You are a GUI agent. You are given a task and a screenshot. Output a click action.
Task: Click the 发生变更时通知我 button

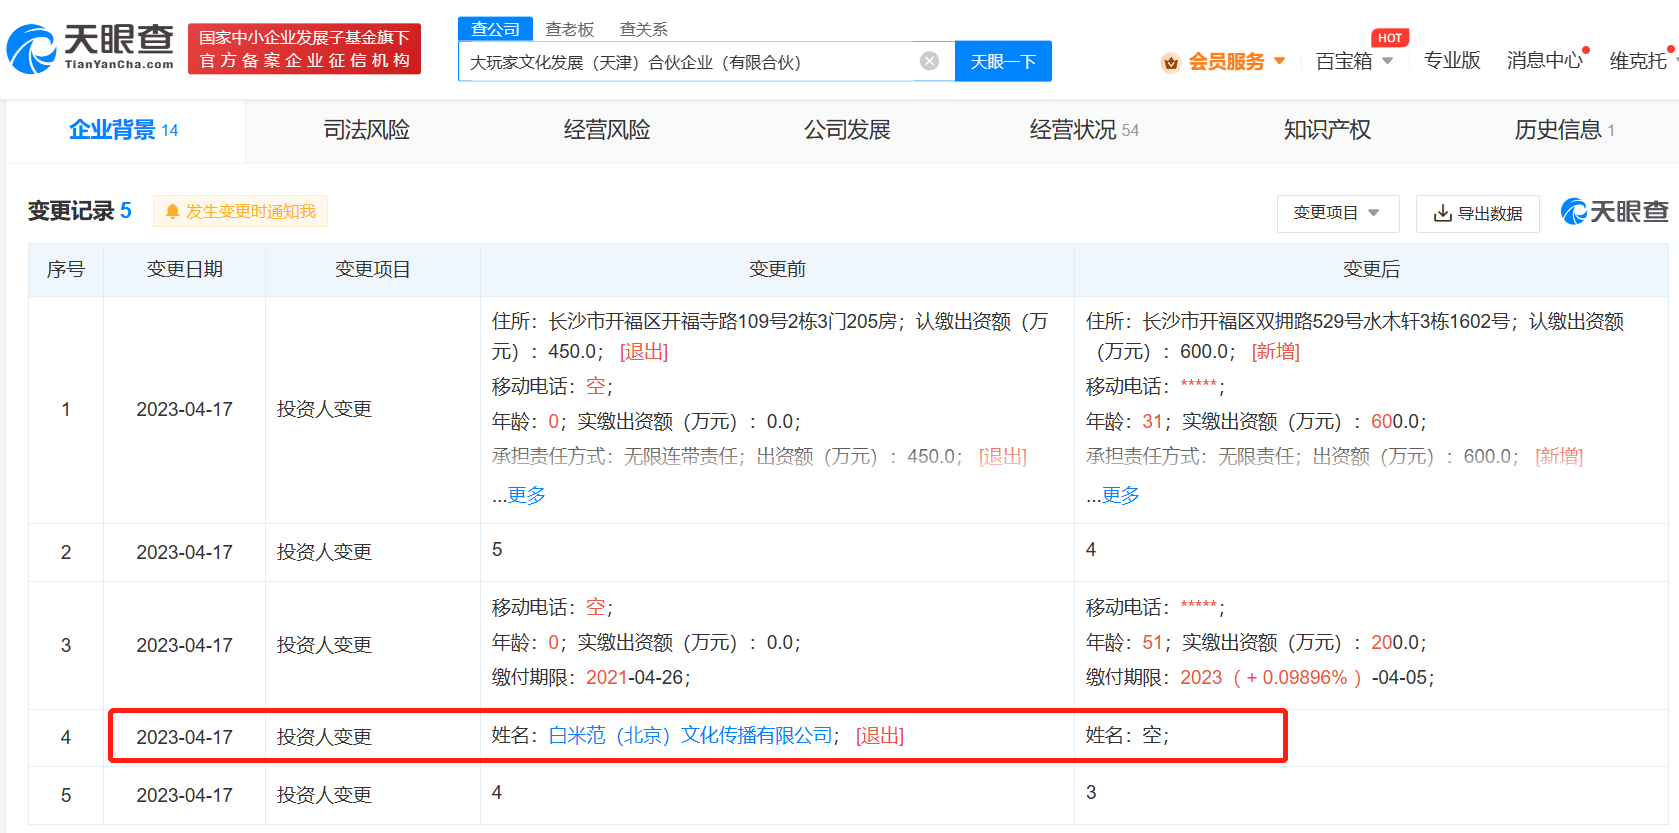point(240,212)
